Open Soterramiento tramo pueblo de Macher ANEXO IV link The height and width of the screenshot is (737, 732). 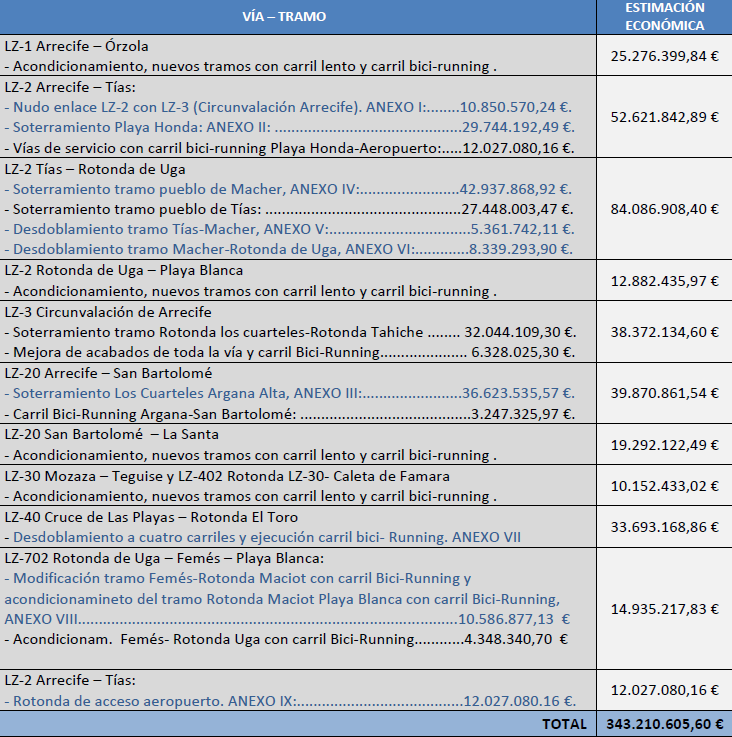[288, 189]
